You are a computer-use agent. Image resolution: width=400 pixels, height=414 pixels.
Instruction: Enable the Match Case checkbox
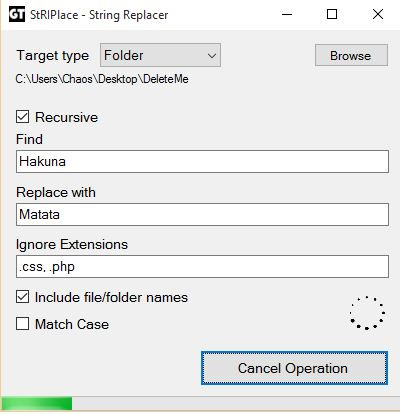[x=22, y=324]
